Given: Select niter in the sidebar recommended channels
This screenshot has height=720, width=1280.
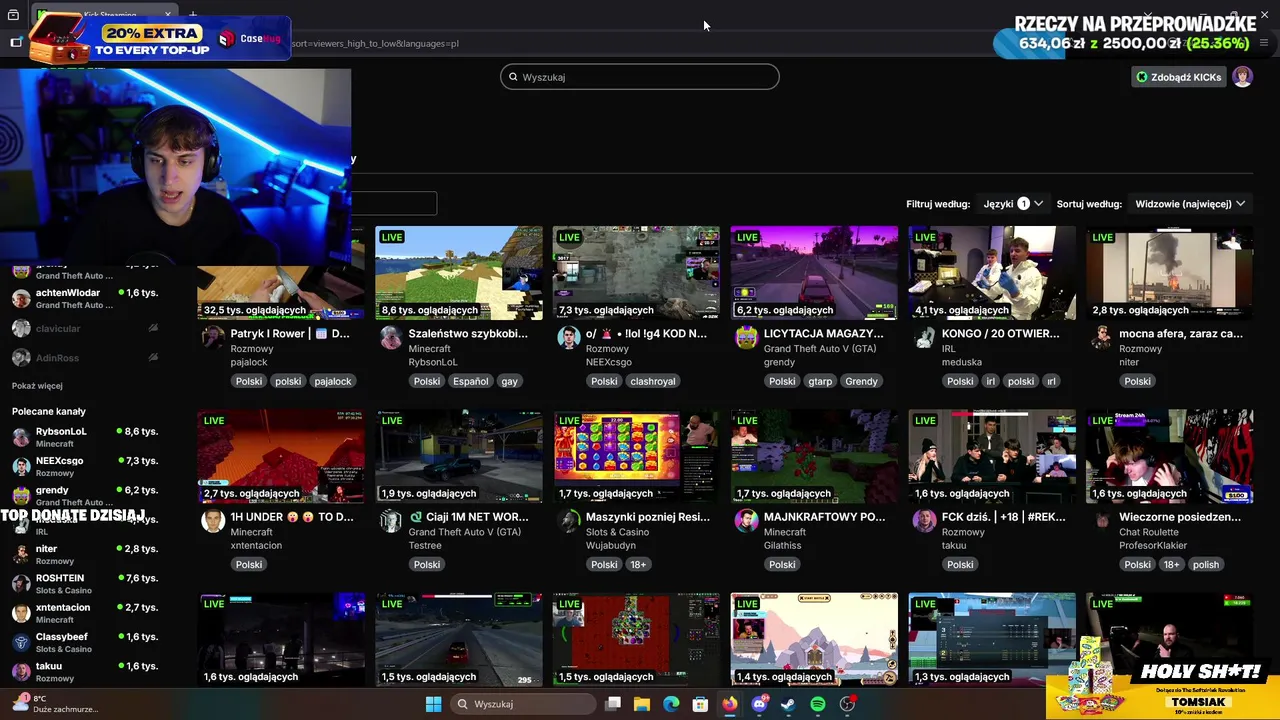Looking at the screenshot, I should pos(85,554).
